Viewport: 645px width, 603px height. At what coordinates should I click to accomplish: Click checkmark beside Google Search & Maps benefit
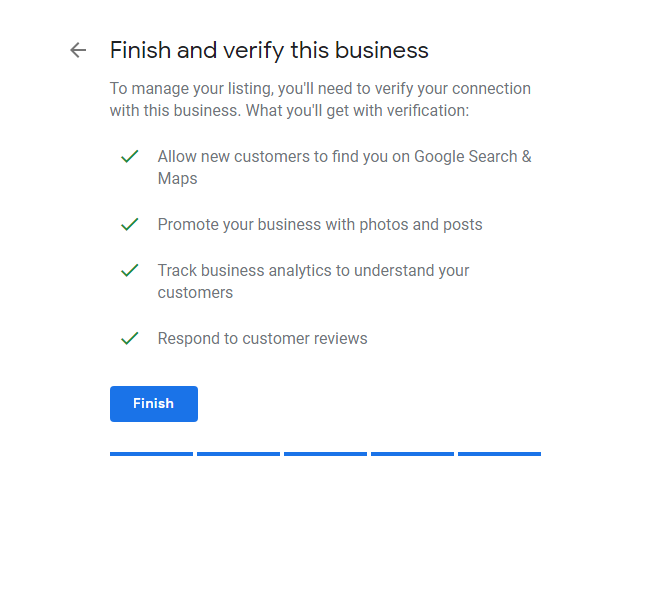(x=130, y=156)
